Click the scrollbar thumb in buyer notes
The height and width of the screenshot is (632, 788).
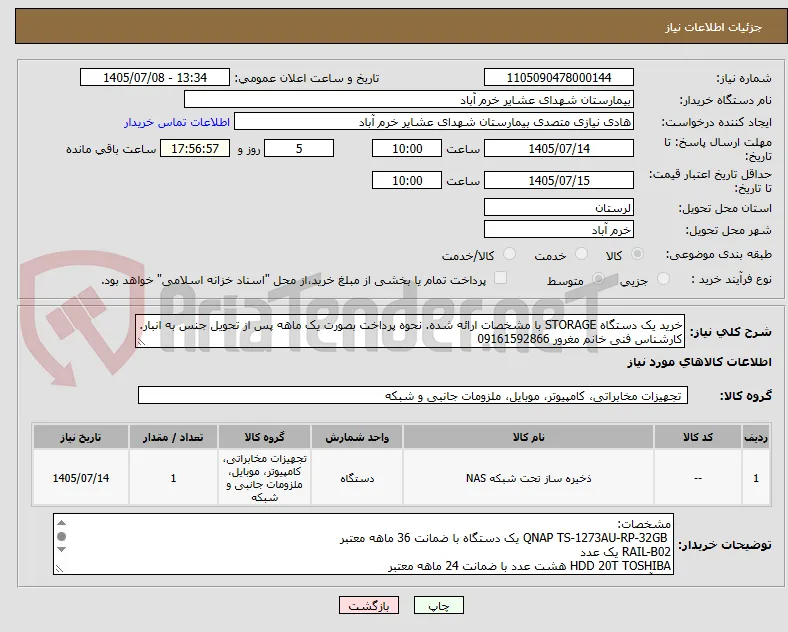tap(61, 537)
